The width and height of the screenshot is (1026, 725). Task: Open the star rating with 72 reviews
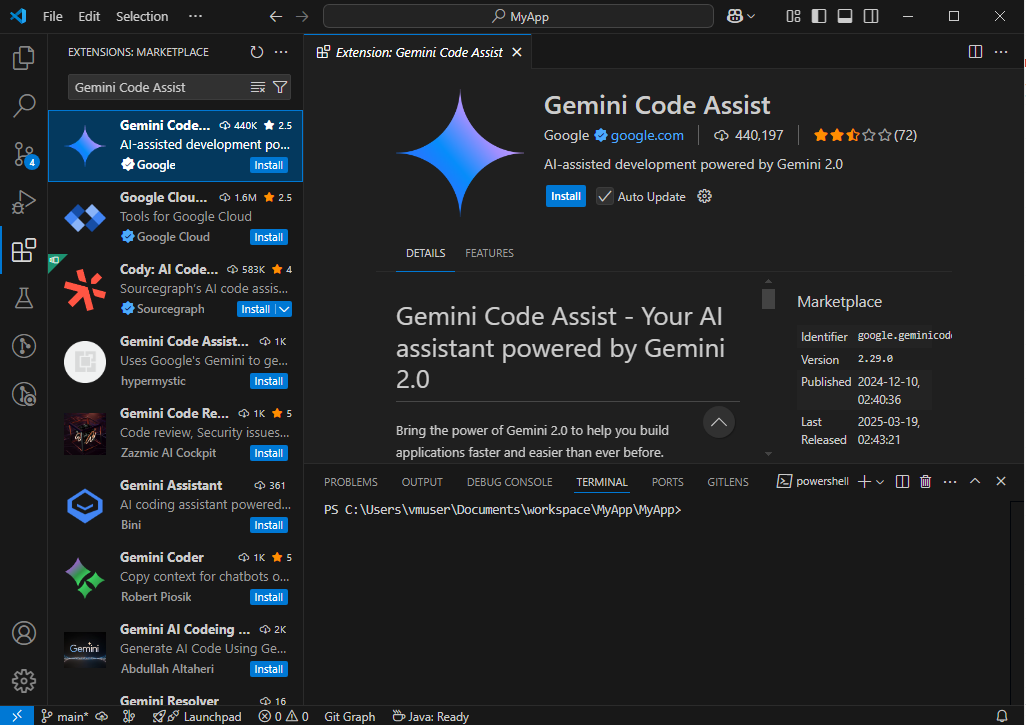point(865,135)
